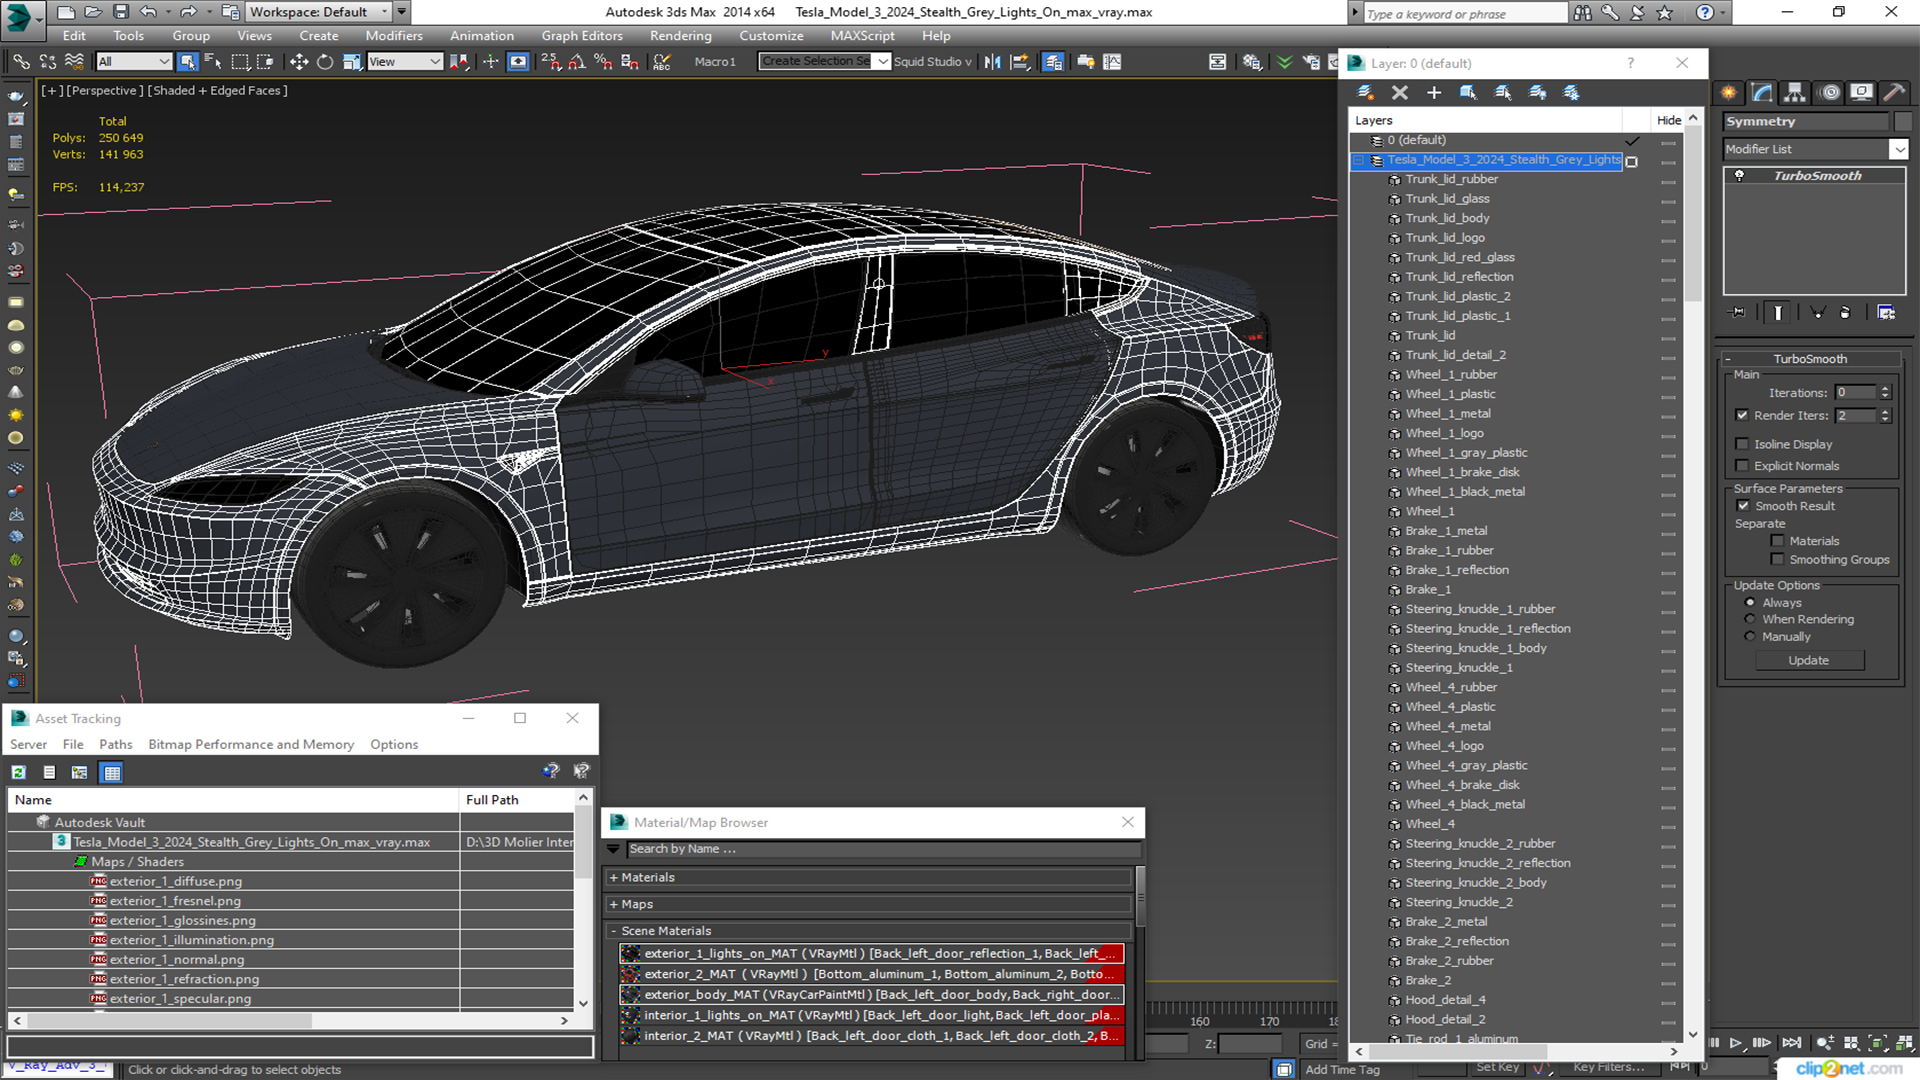Delete highlighted layer using X icon

(x=1399, y=92)
